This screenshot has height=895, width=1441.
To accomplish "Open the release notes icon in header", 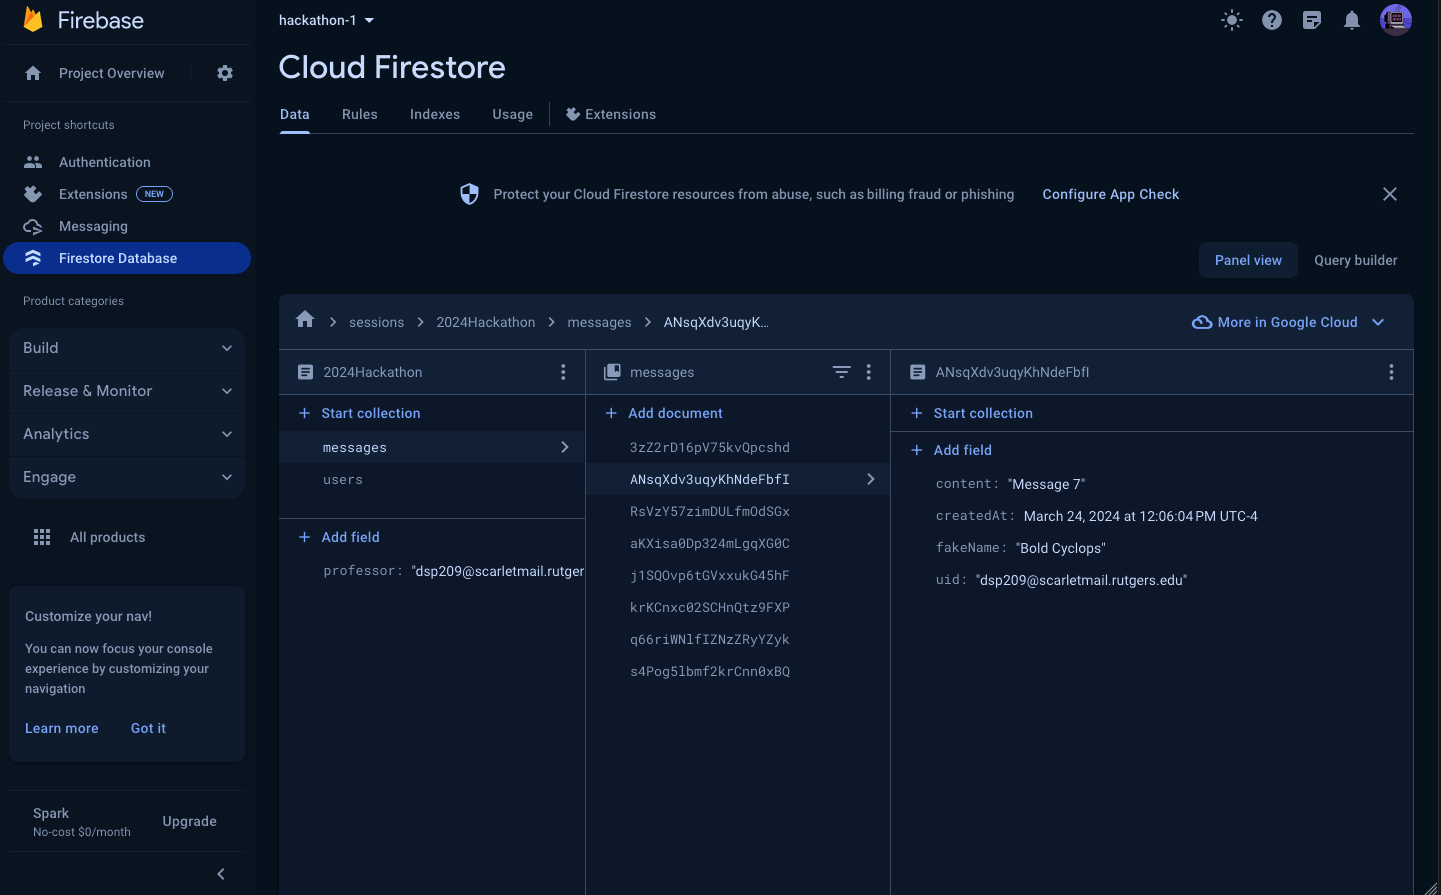I will [x=1312, y=20].
